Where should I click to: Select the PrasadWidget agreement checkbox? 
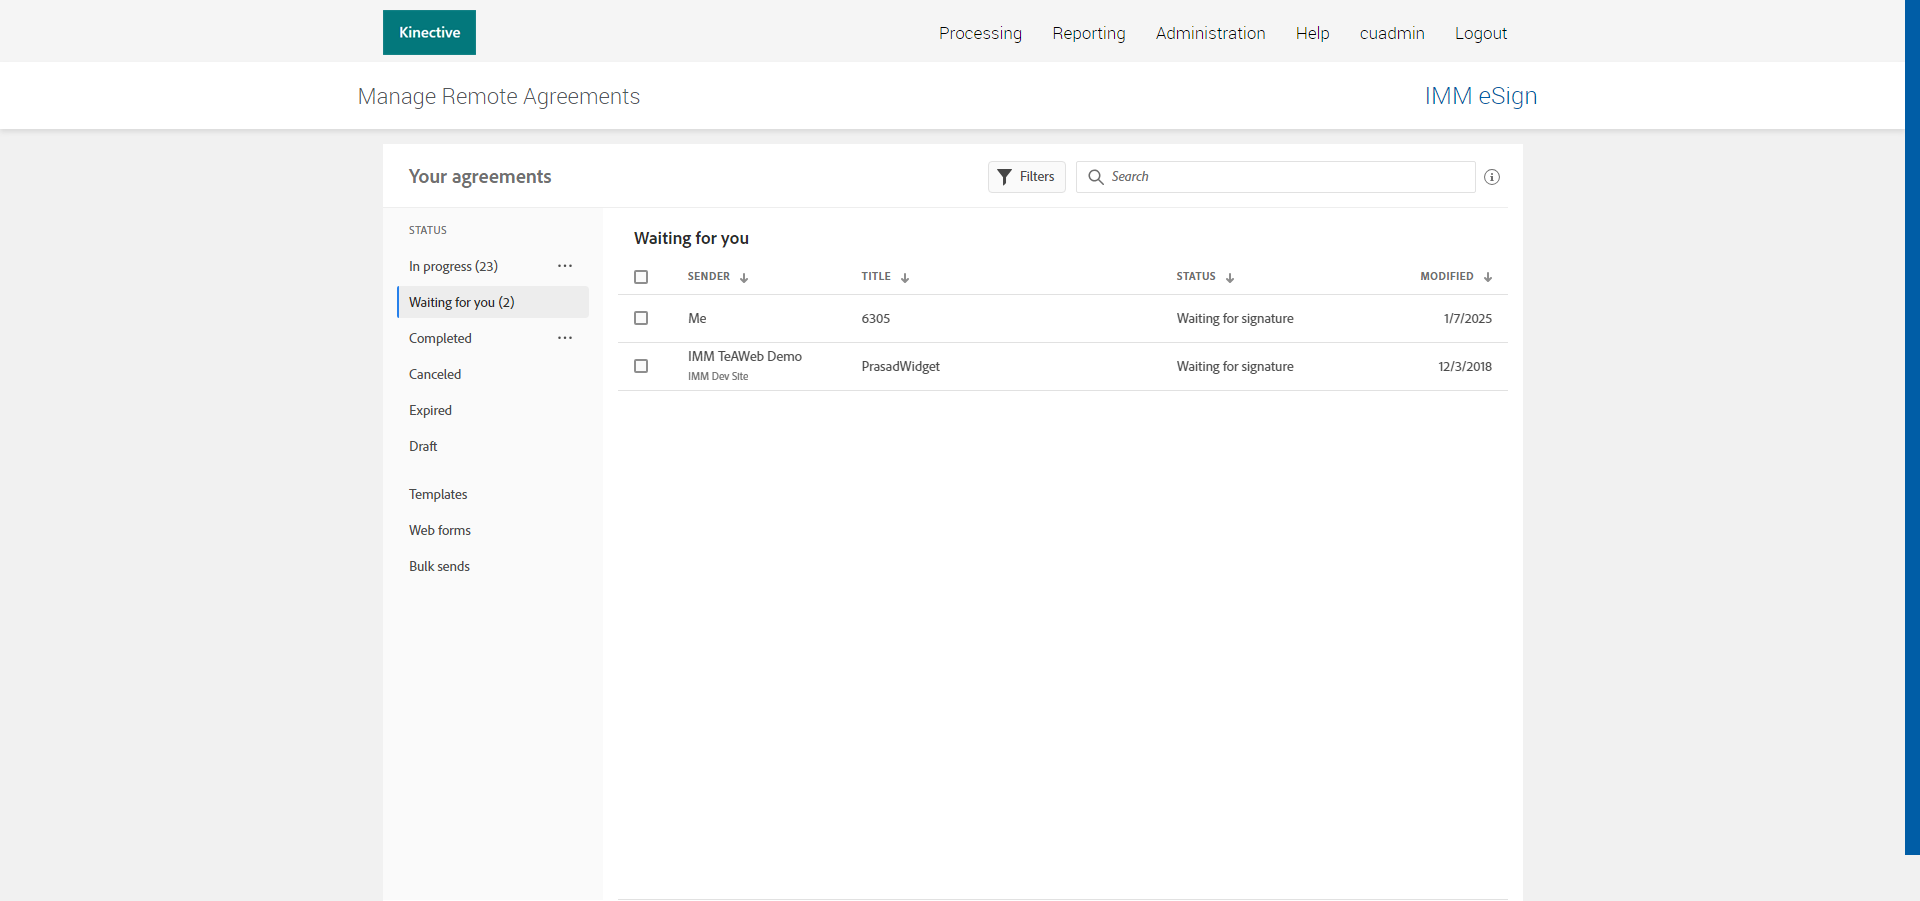point(641,366)
